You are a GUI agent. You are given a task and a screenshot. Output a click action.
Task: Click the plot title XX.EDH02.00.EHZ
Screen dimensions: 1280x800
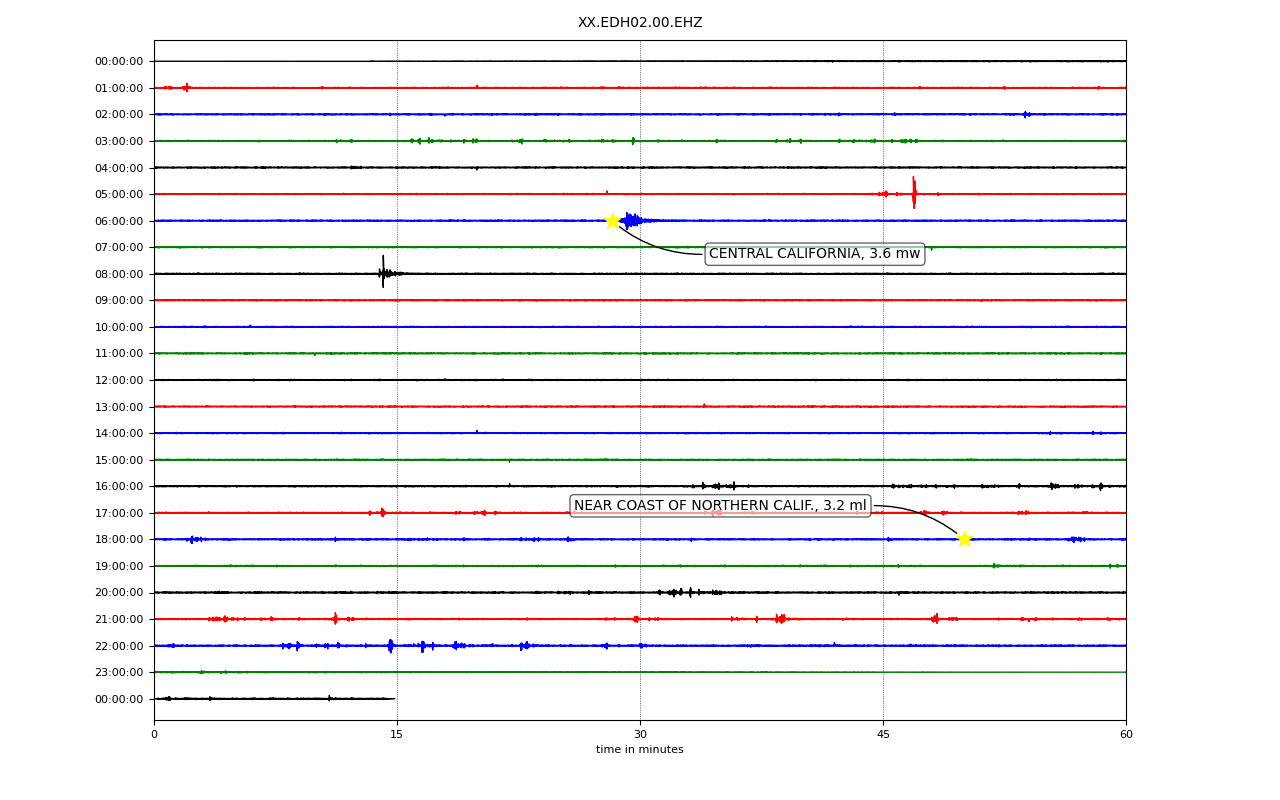[640, 23]
